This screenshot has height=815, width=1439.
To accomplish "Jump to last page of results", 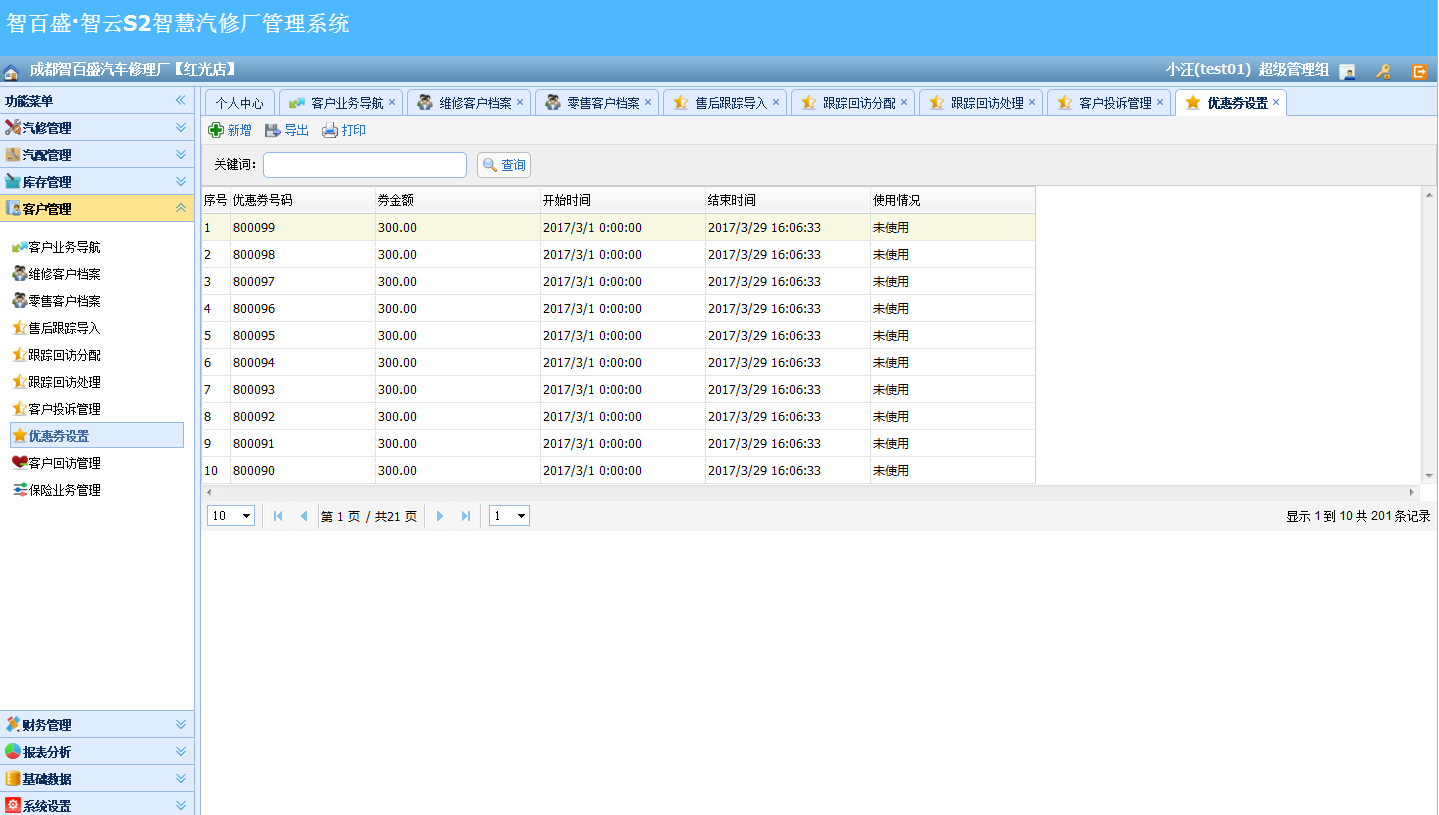I will point(466,516).
